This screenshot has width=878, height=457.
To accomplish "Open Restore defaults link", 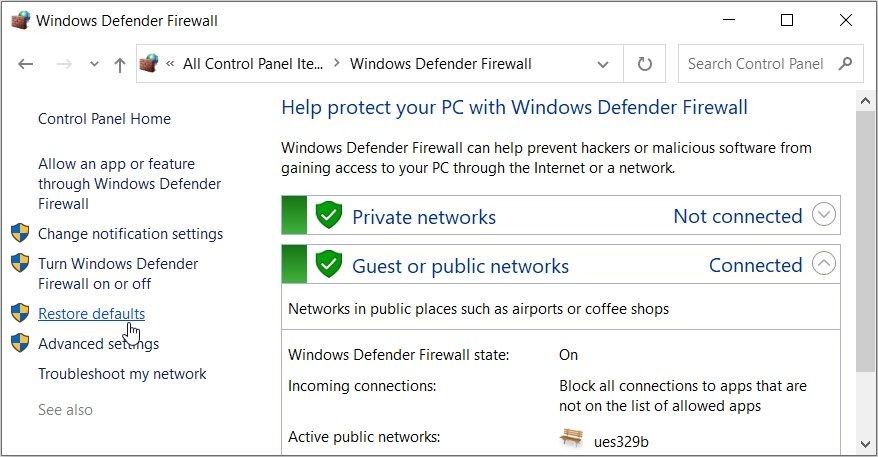I will click(x=91, y=314).
